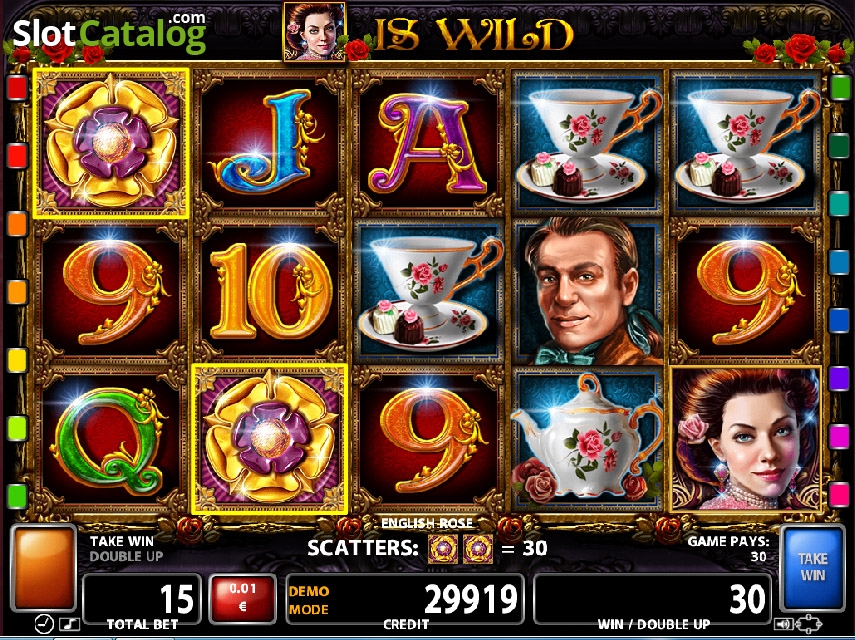Click the golden 10 symbol

(x=270, y=291)
